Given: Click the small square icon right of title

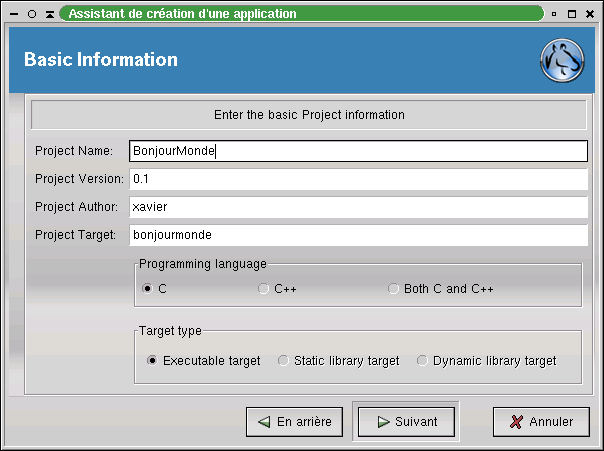Looking at the screenshot, I should [555, 14].
